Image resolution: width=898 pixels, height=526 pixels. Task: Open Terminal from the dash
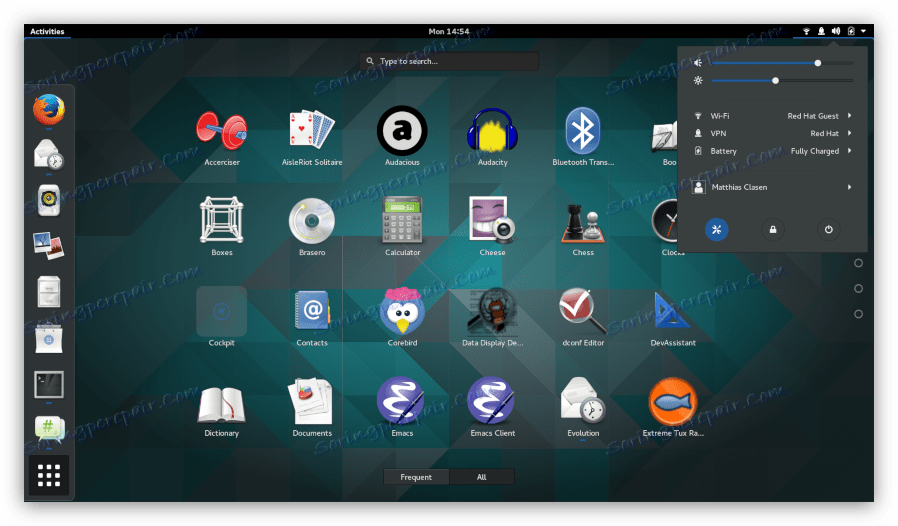pyautogui.click(x=49, y=384)
